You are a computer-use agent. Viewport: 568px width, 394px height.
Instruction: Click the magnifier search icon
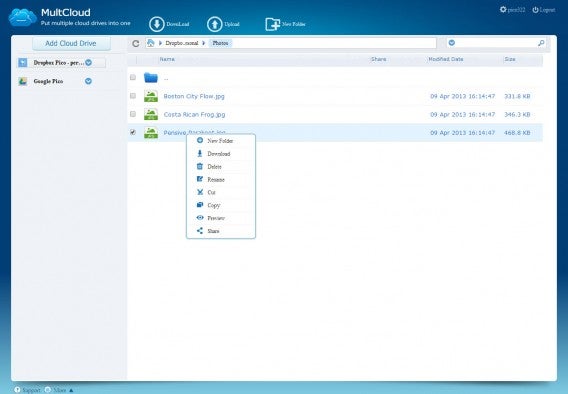pos(541,43)
